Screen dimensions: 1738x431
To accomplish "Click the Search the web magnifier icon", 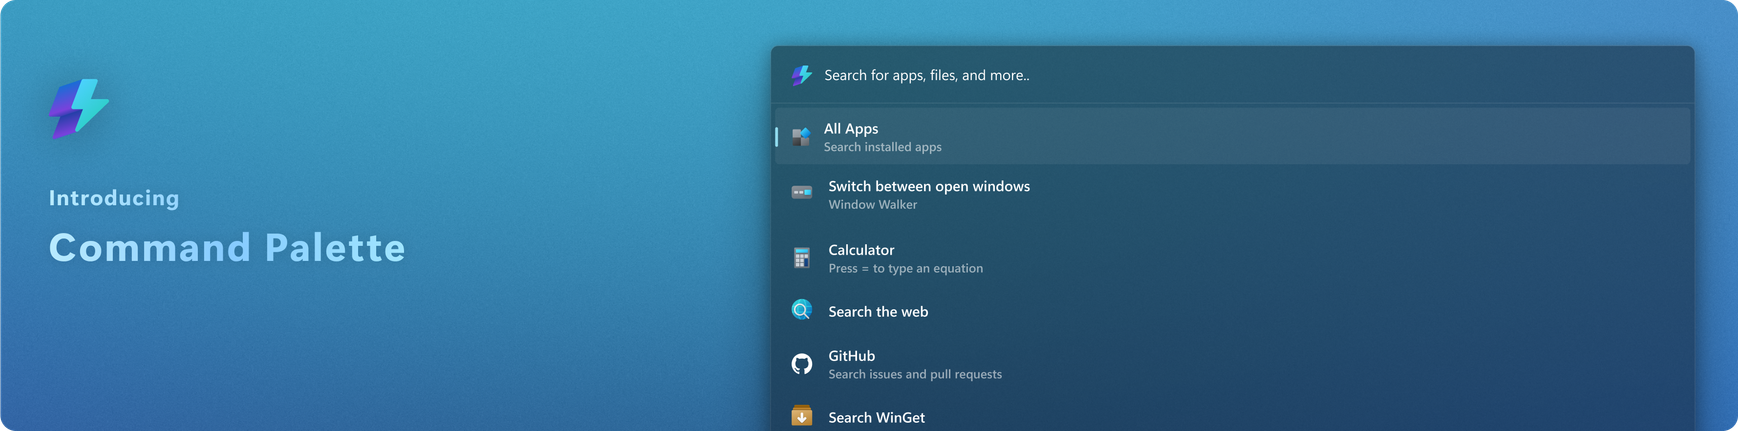I will 802,310.
